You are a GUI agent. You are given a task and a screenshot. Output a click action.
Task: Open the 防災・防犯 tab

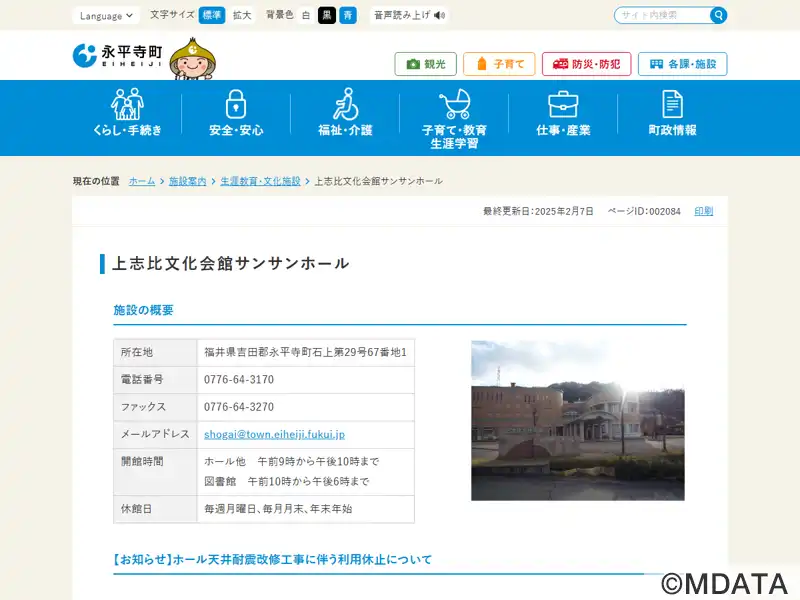(586, 64)
